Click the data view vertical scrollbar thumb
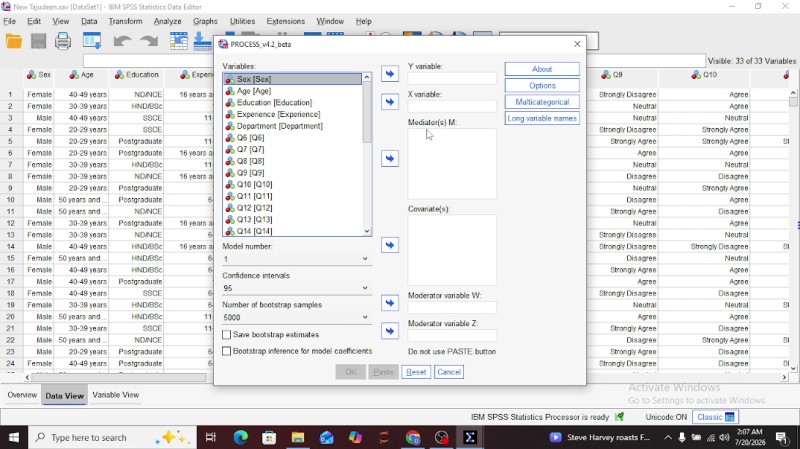The image size is (800, 449). click(x=792, y=102)
